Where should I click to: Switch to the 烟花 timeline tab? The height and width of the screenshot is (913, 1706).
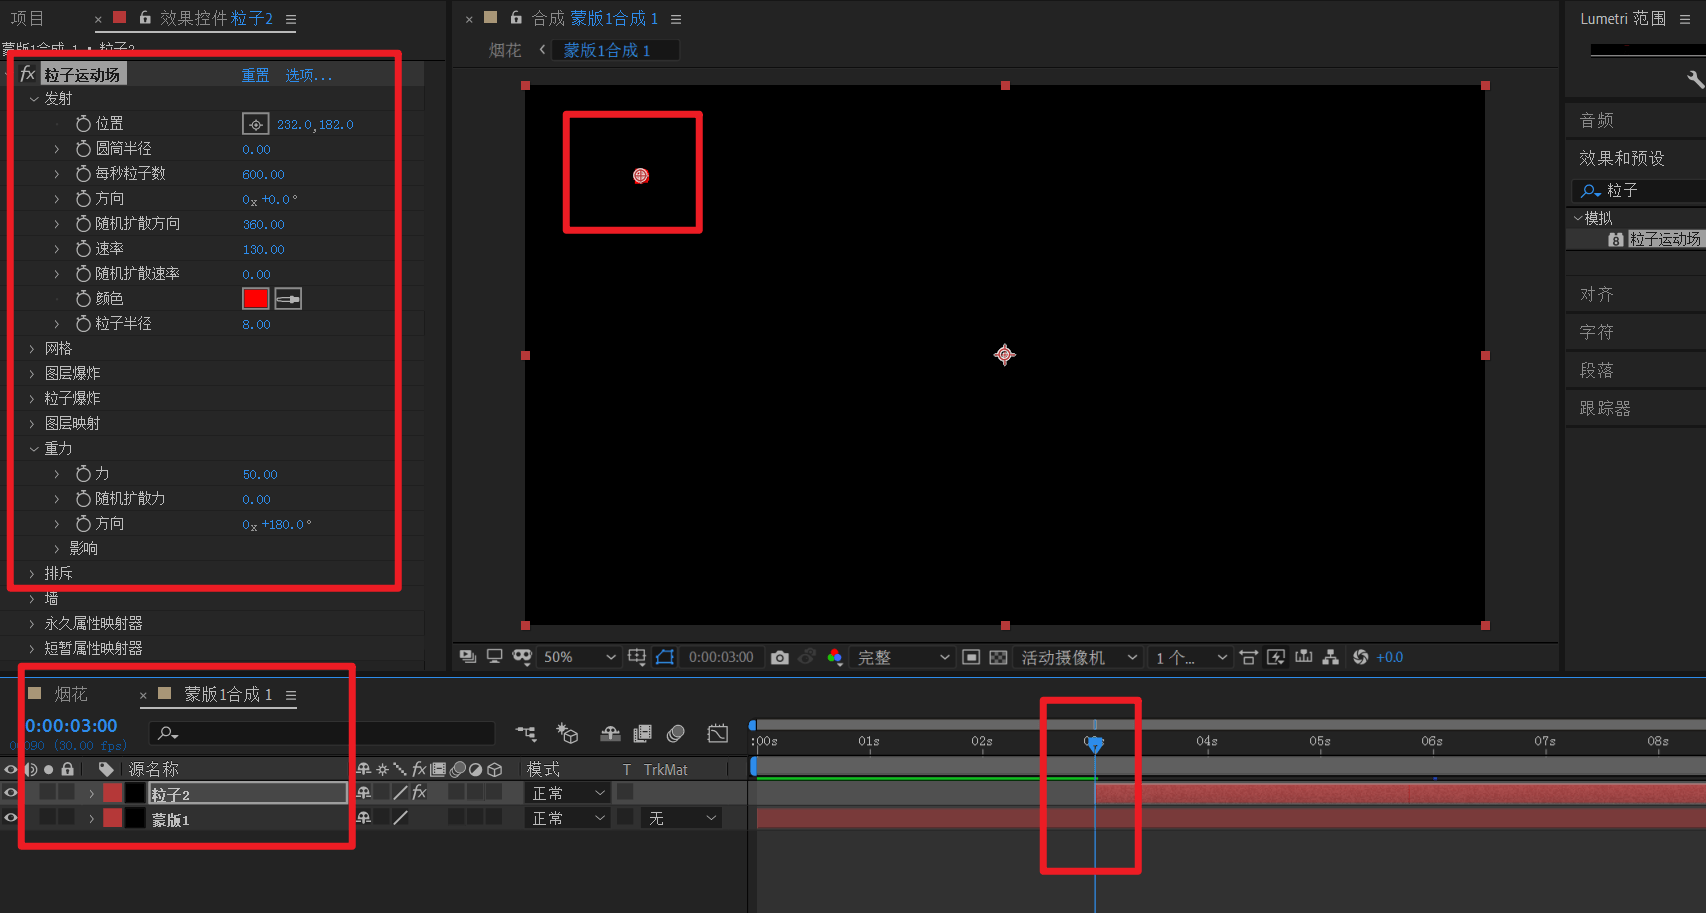[70, 694]
